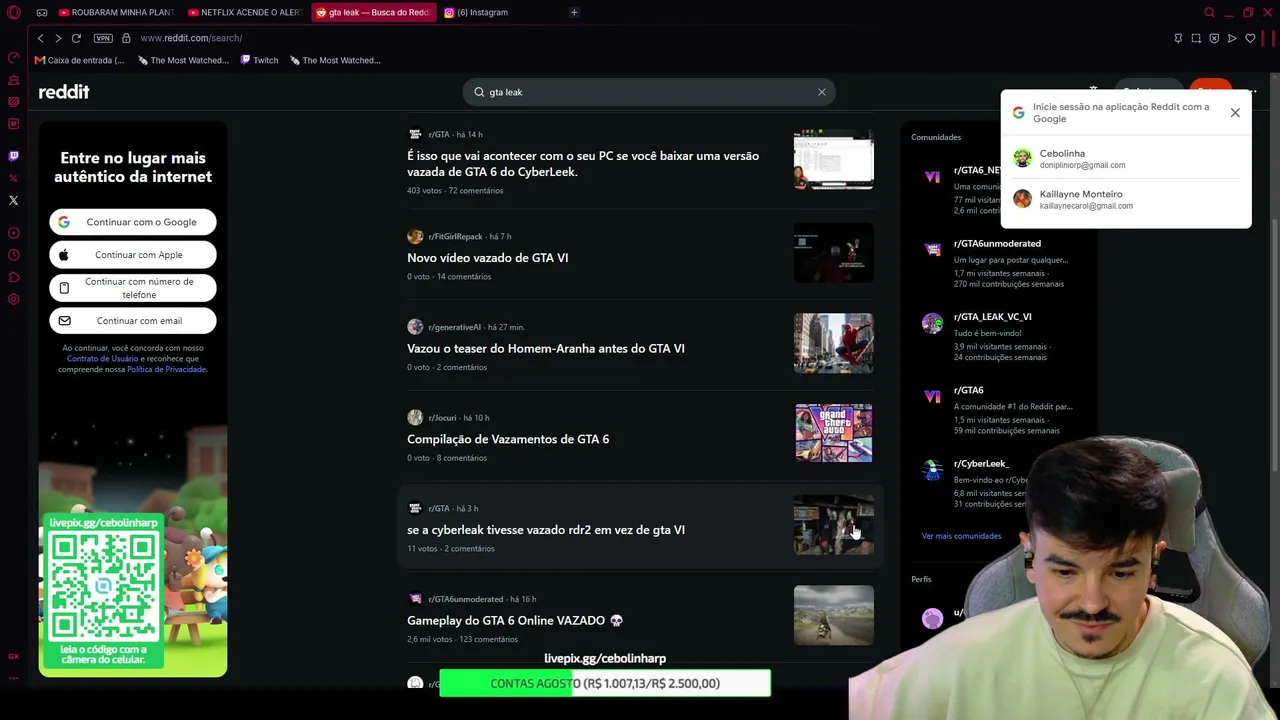The height and width of the screenshot is (720, 1280).
Task: Open the Twitch bookmark in bookmarks bar
Action: click(x=259, y=60)
